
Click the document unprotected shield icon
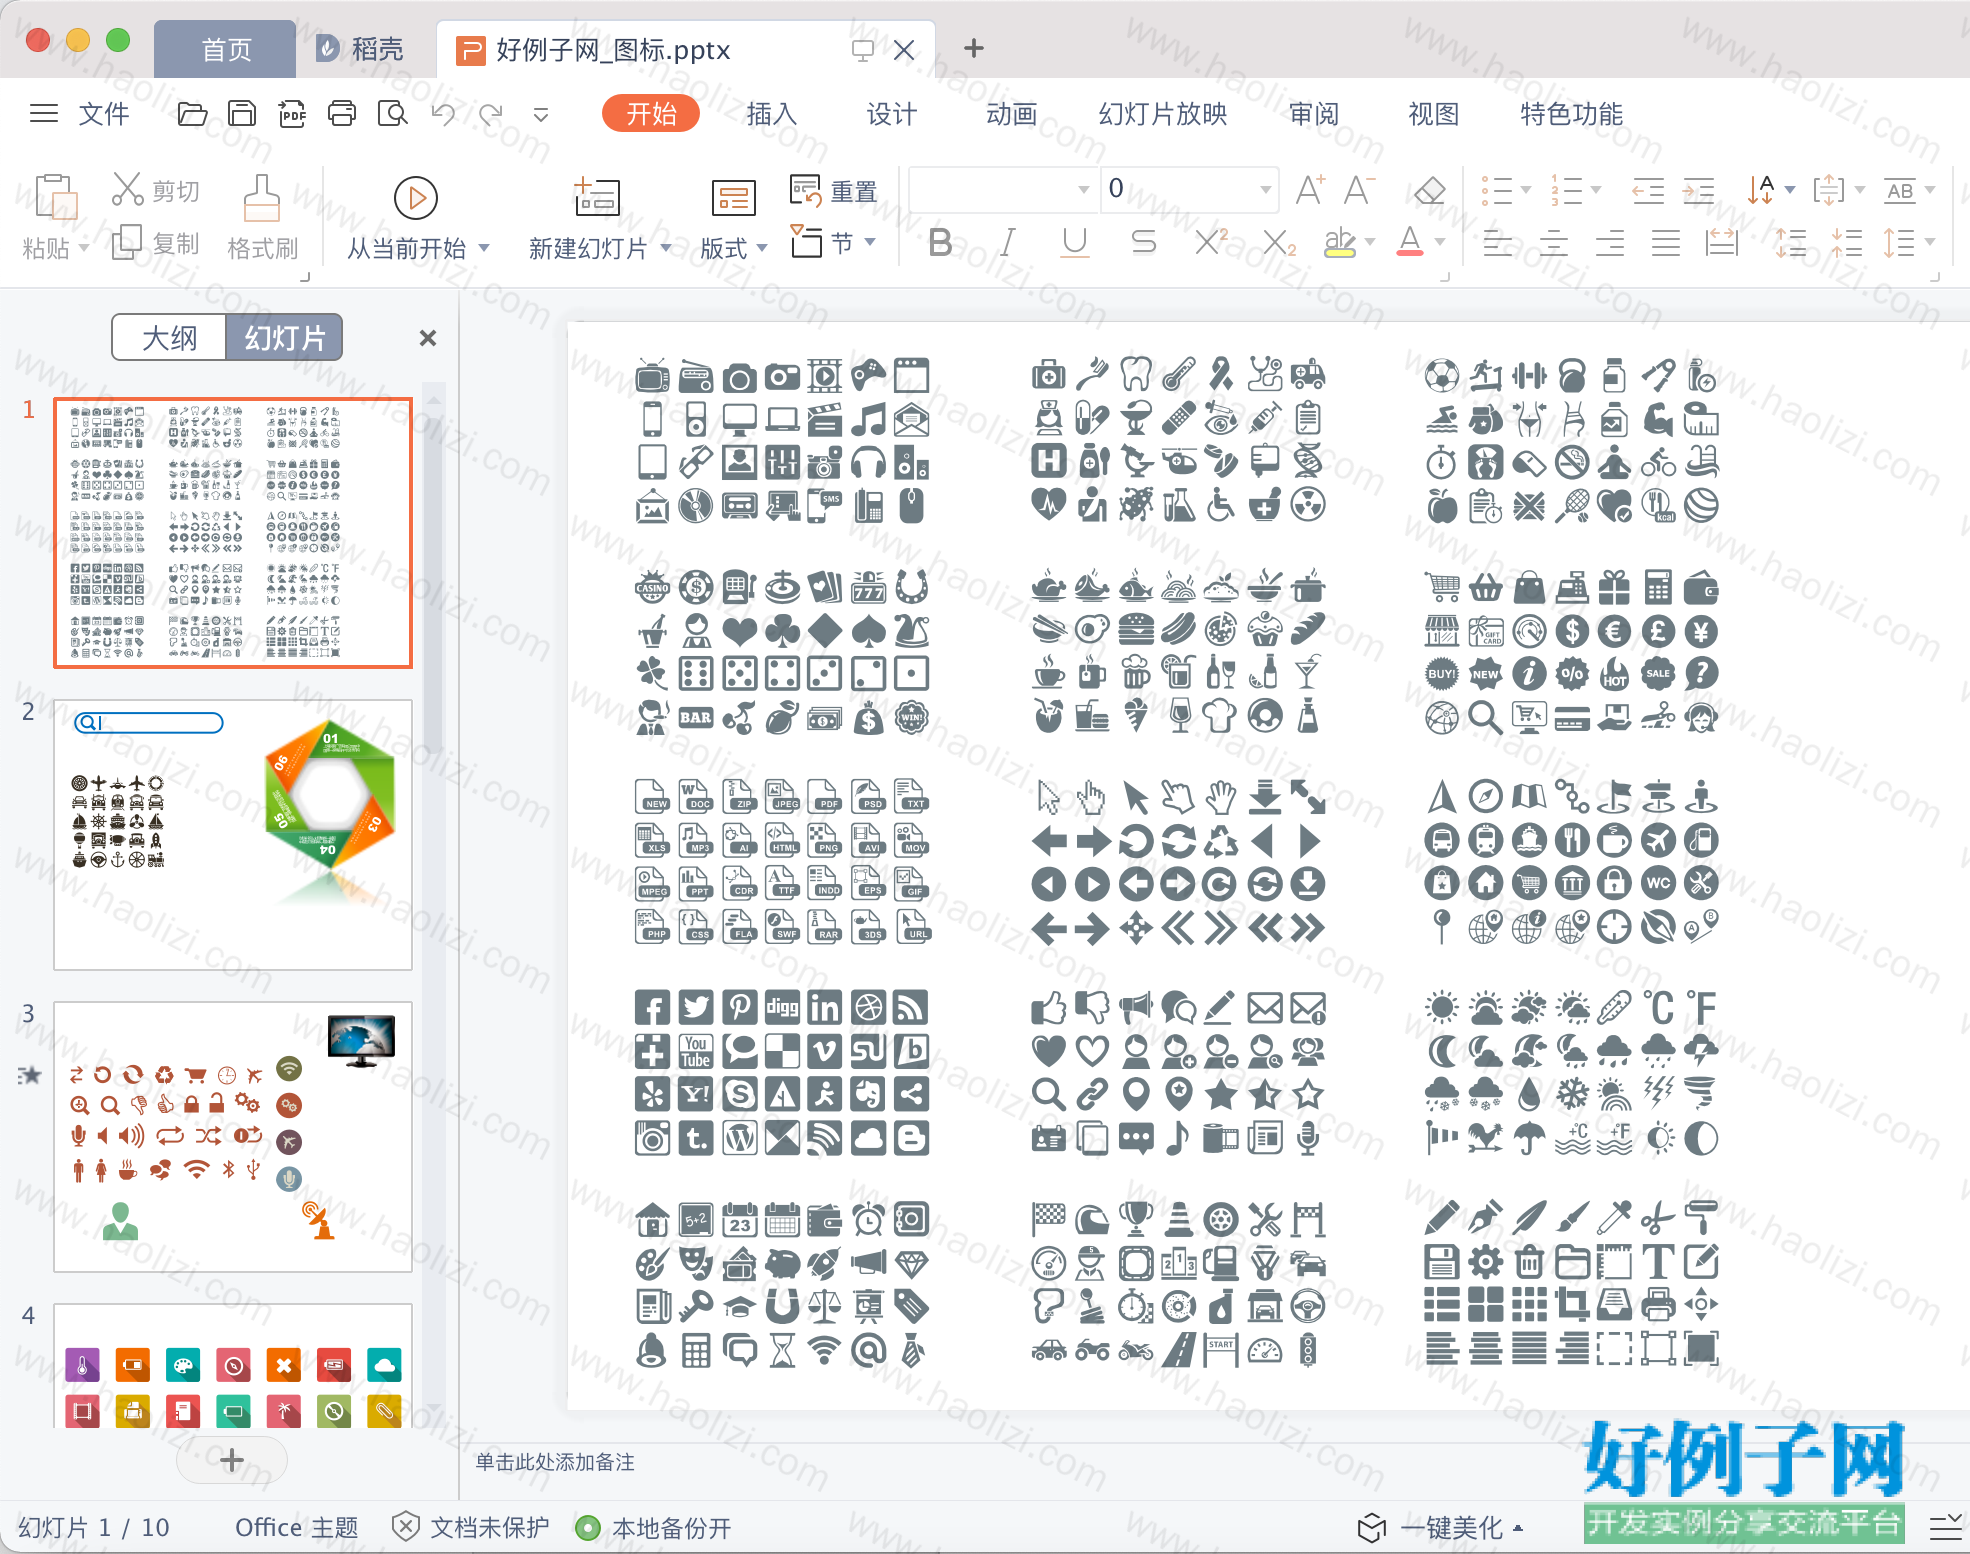pos(405,1527)
